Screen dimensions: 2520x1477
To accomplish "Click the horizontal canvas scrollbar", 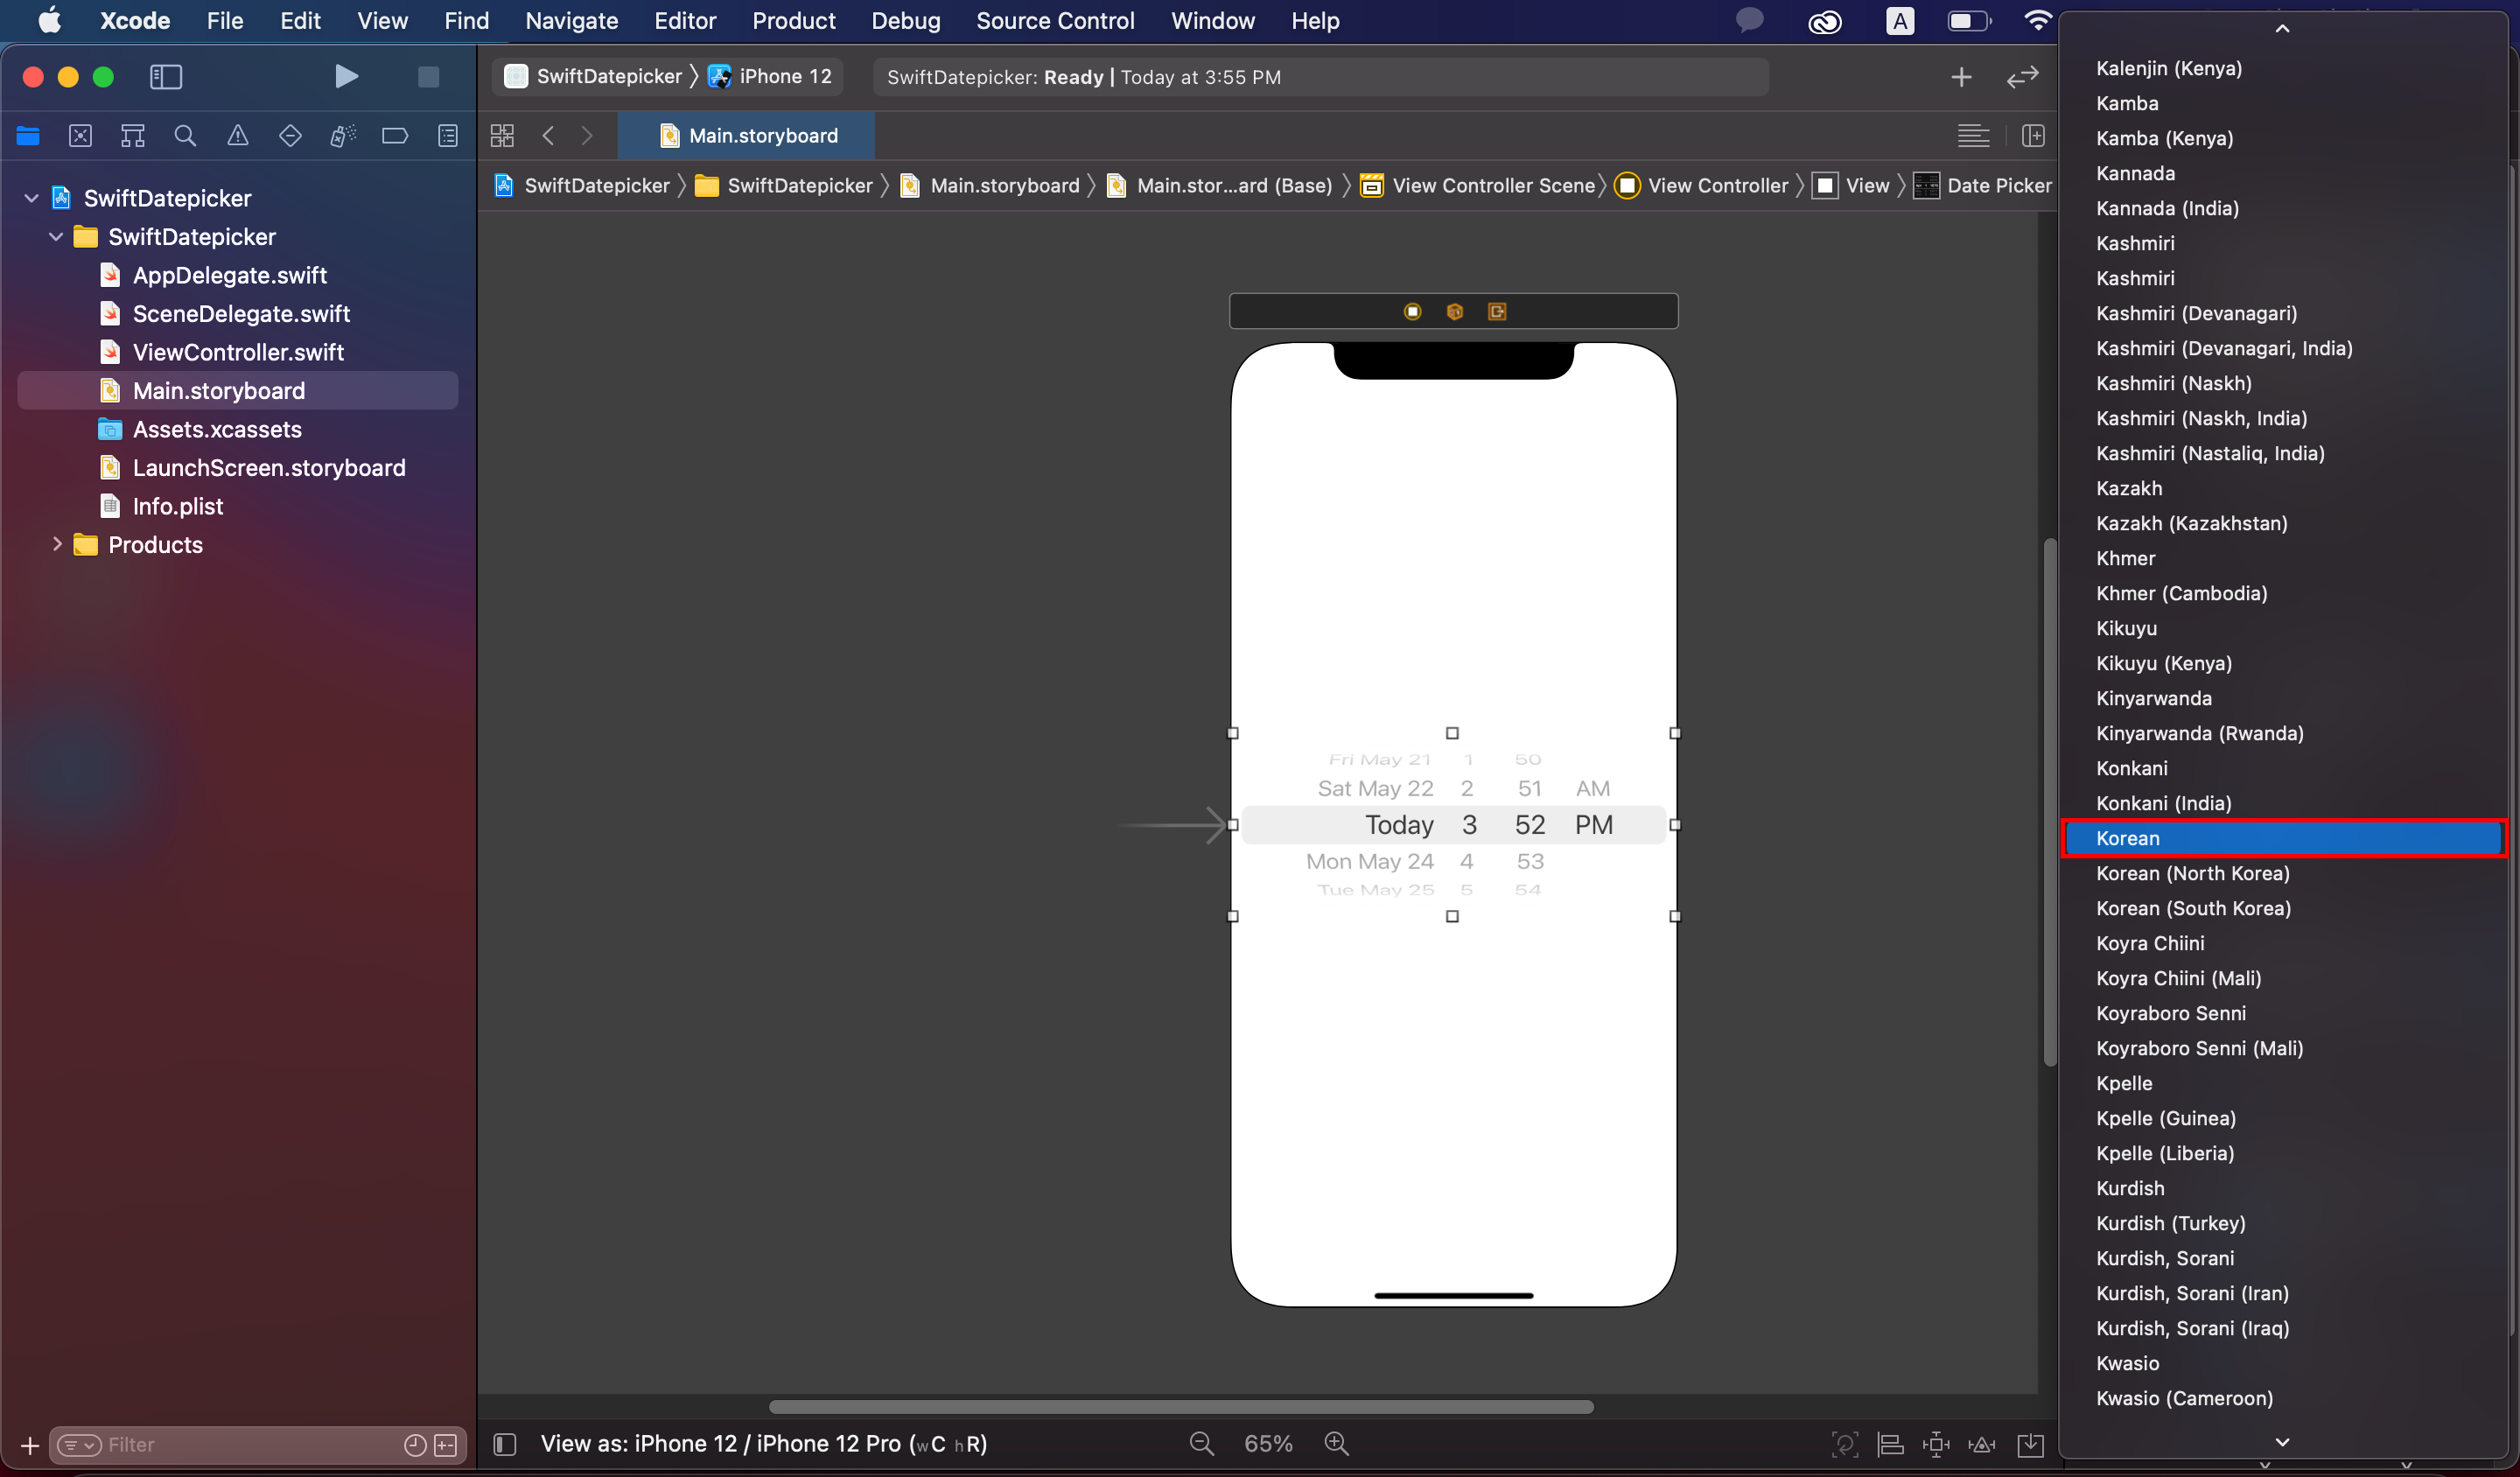I will click(x=1180, y=1406).
